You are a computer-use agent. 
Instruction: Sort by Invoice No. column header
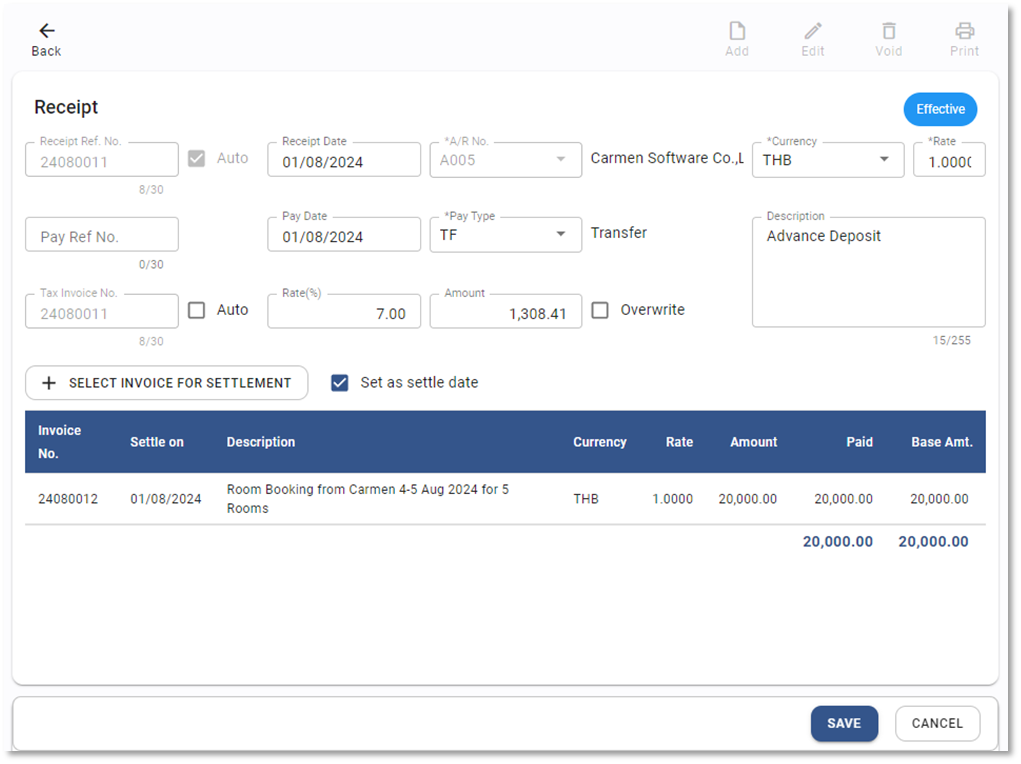60,441
